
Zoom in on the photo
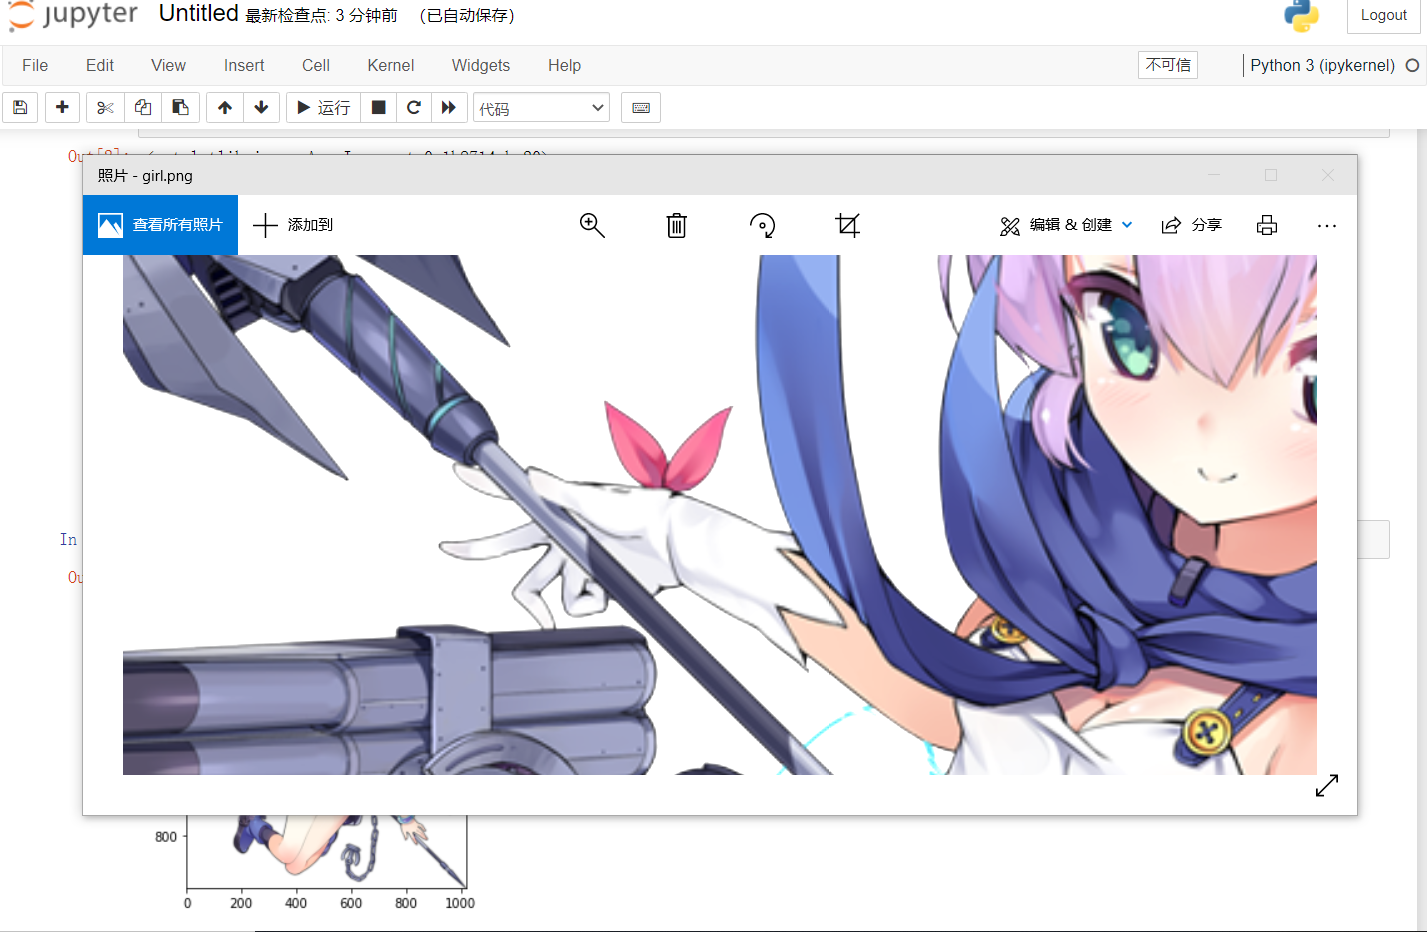(592, 225)
